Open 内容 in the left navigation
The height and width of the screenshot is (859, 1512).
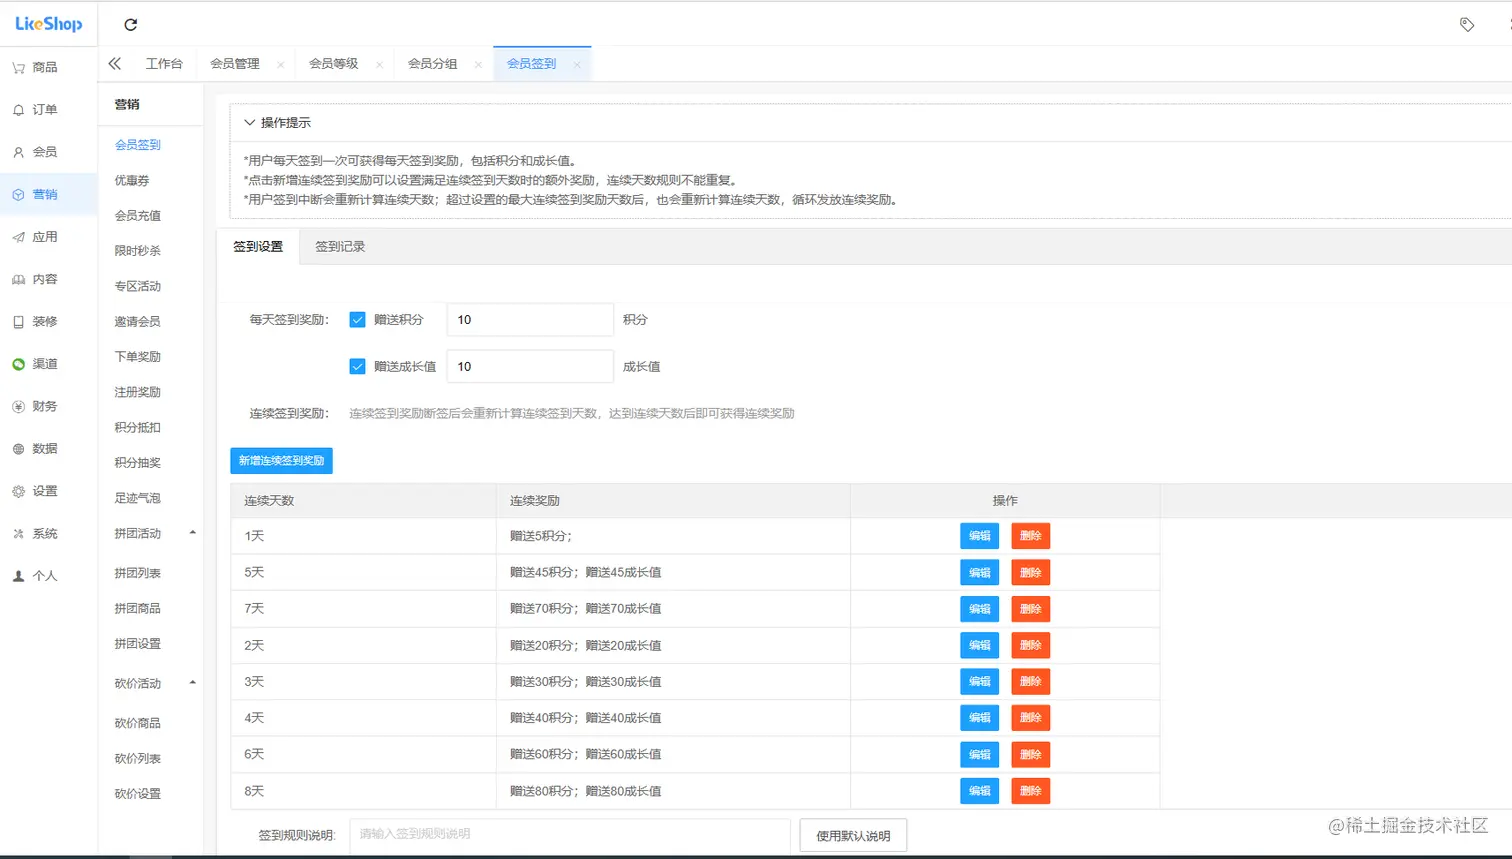(44, 279)
